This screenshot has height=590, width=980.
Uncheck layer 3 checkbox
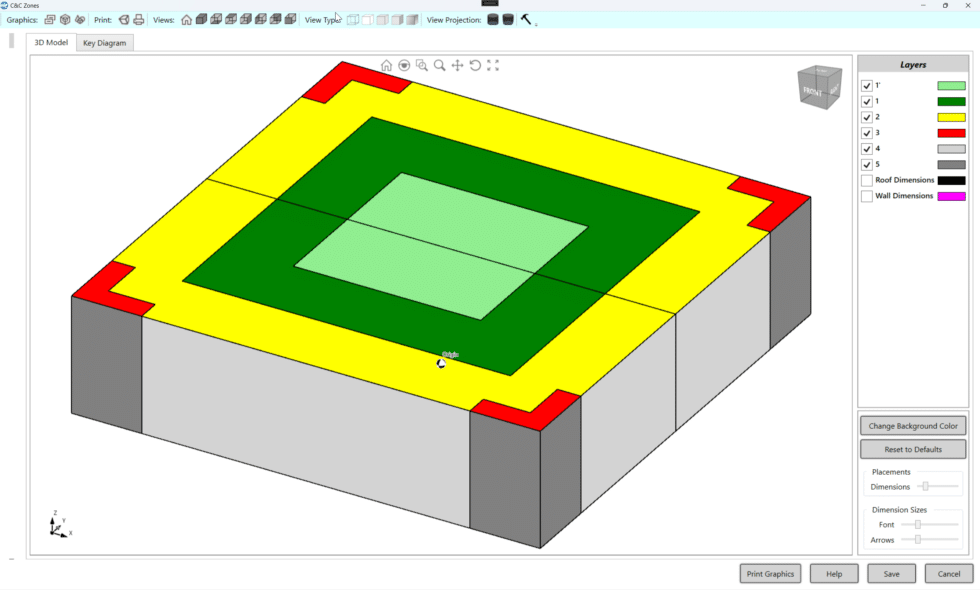click(x=867, y=133)
